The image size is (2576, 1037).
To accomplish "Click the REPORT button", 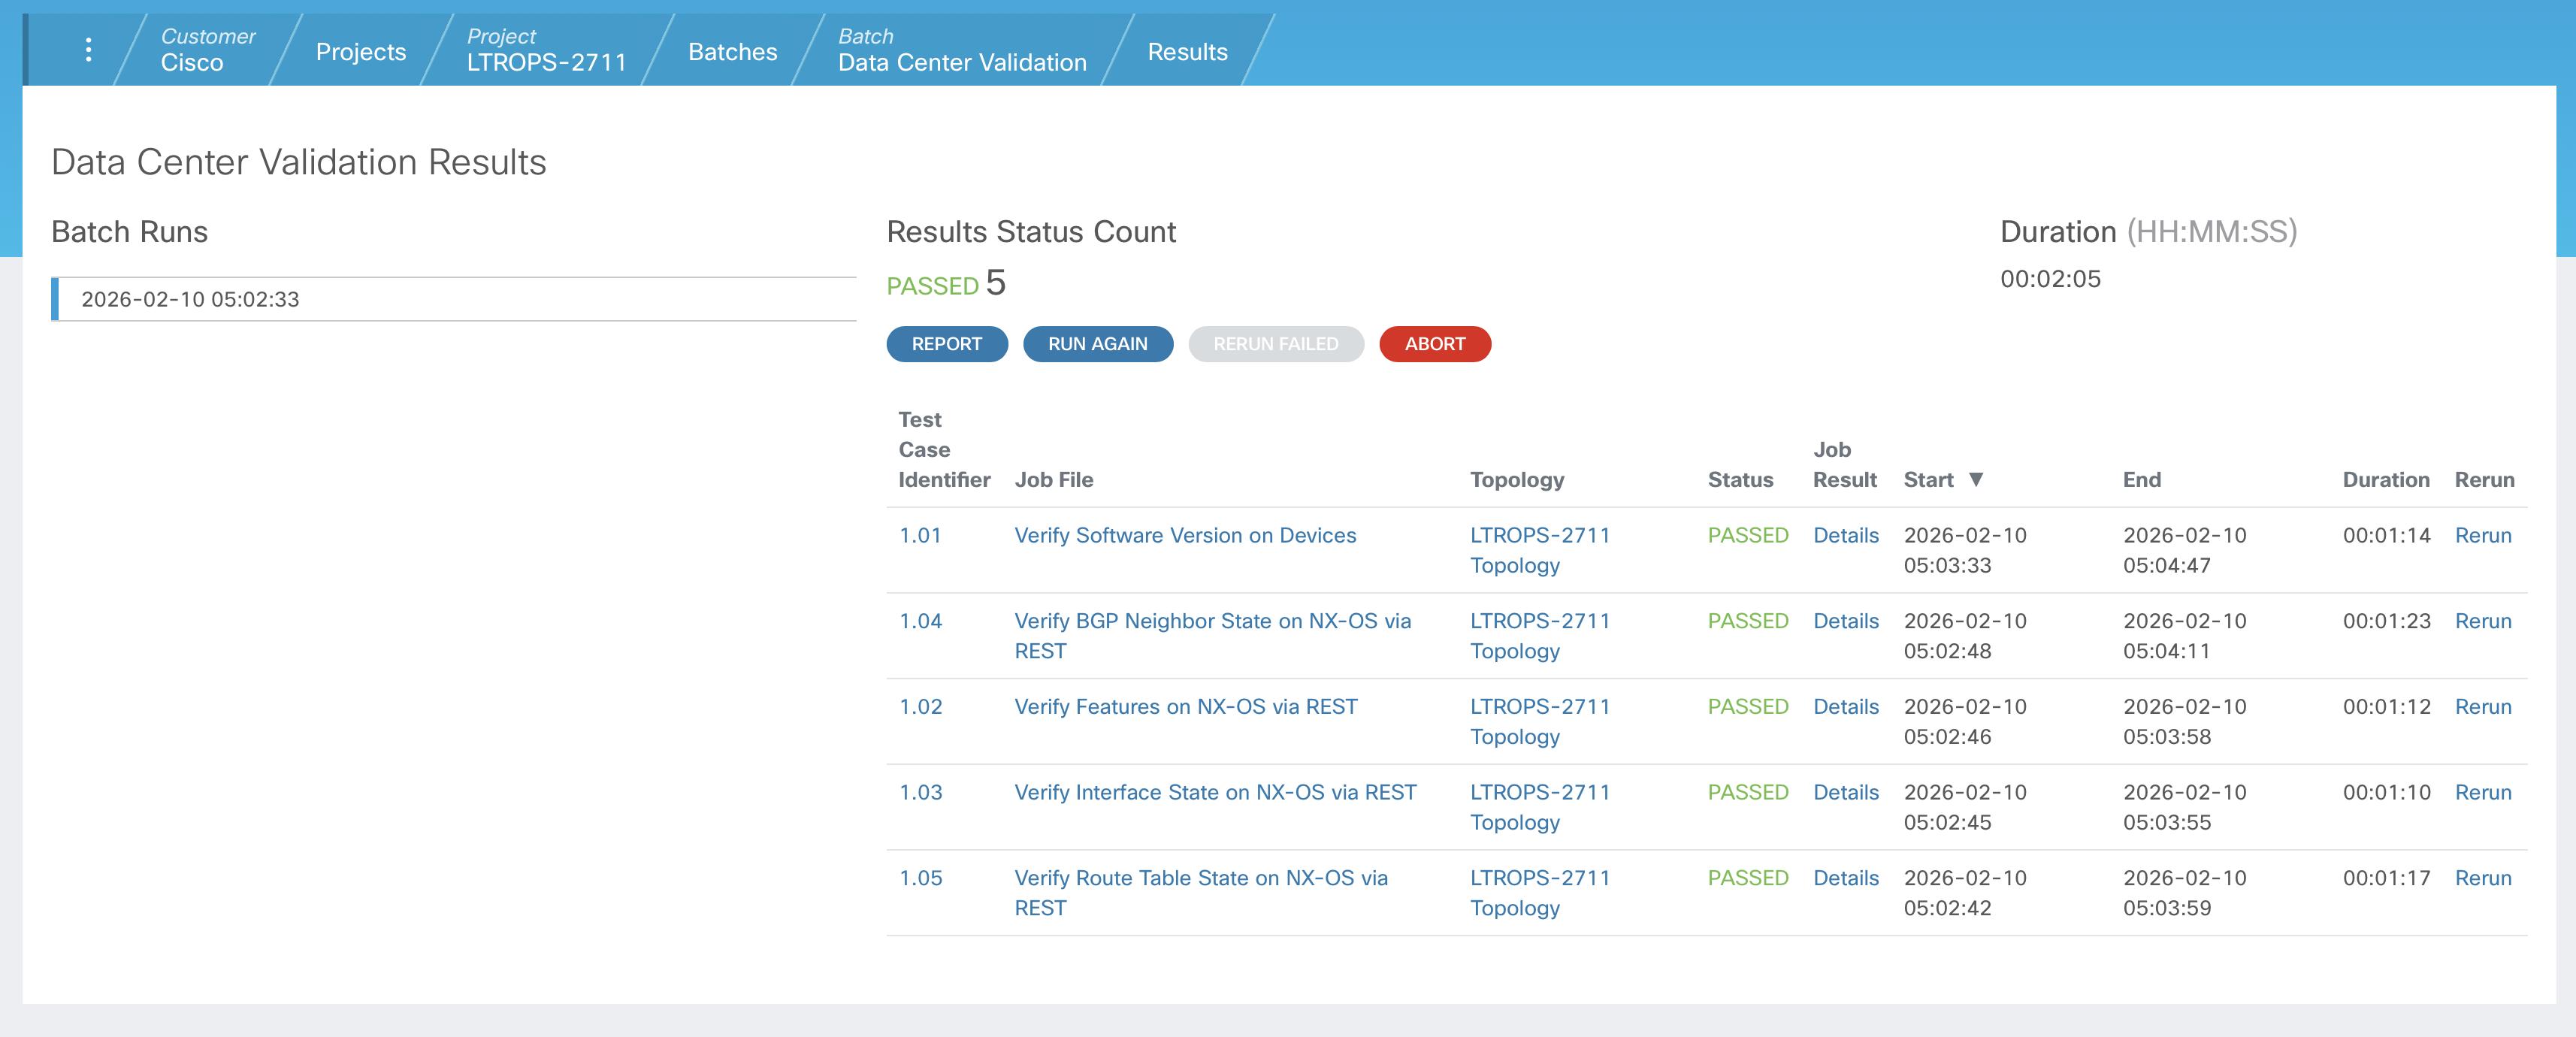I will click(x=946, y=344).
